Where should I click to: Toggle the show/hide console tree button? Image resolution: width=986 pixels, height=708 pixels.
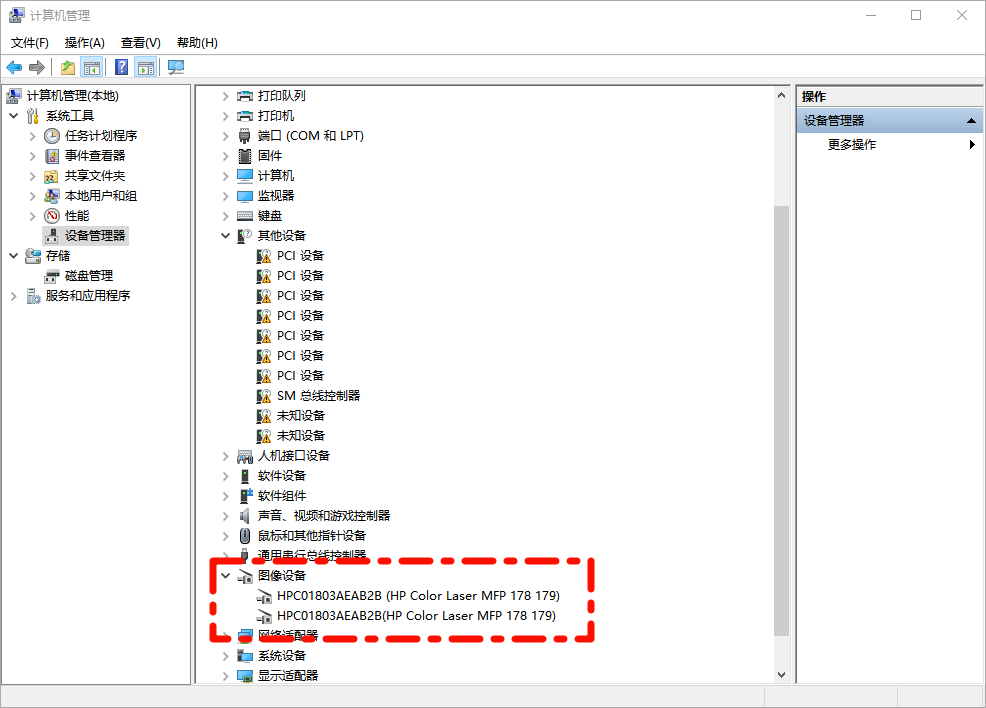click(x=92, y=67)
